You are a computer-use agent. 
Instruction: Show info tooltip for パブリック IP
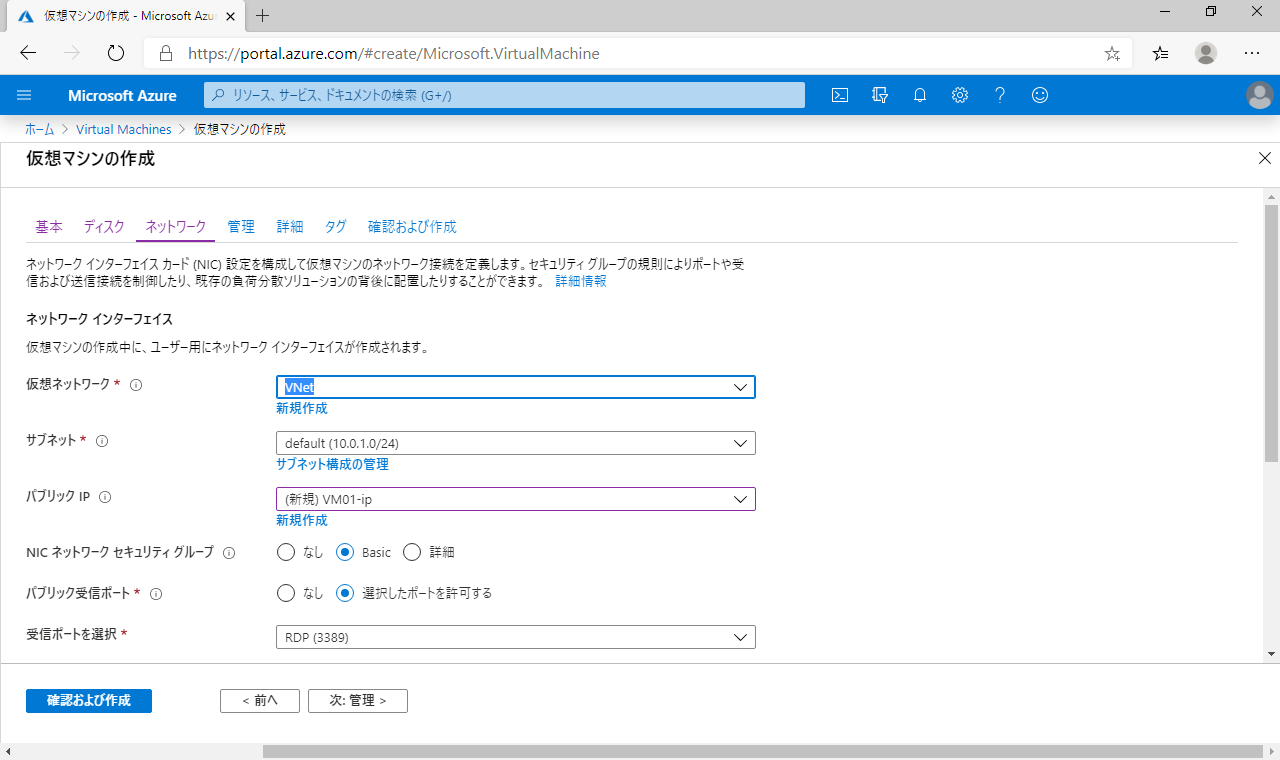point(105,497)
